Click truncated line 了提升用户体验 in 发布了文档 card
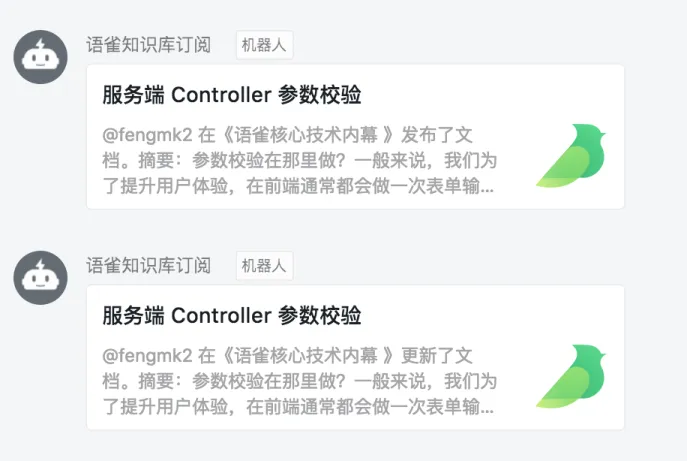687x461 pixels. pos(298,186)
